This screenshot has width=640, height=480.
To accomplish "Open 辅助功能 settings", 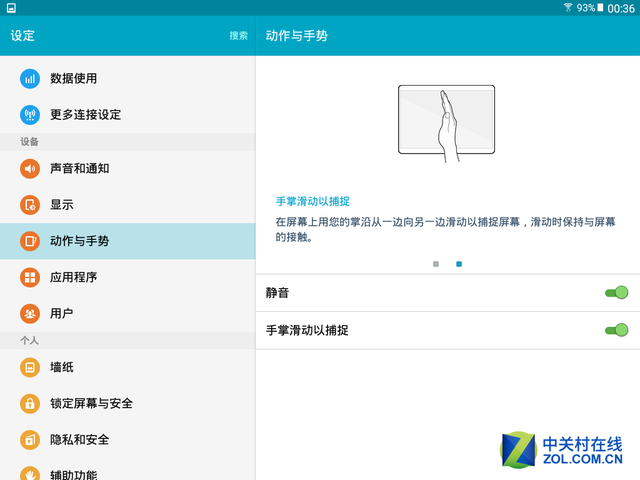I will pyautogui.click(x=128, y=469).
